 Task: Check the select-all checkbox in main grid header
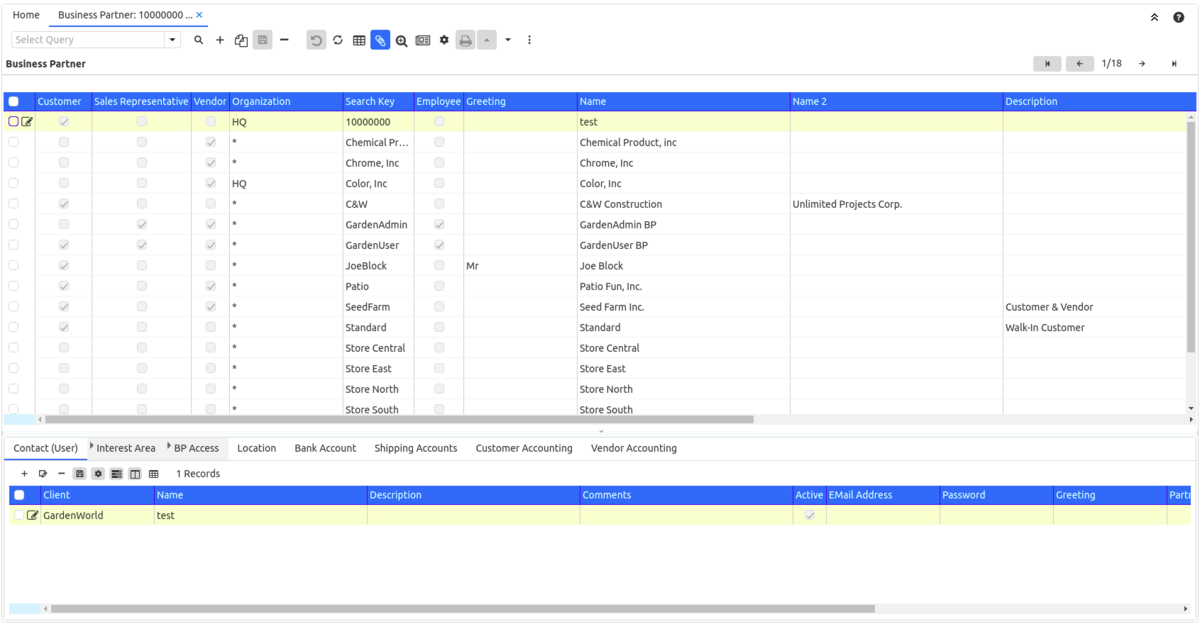click(14, 102)
